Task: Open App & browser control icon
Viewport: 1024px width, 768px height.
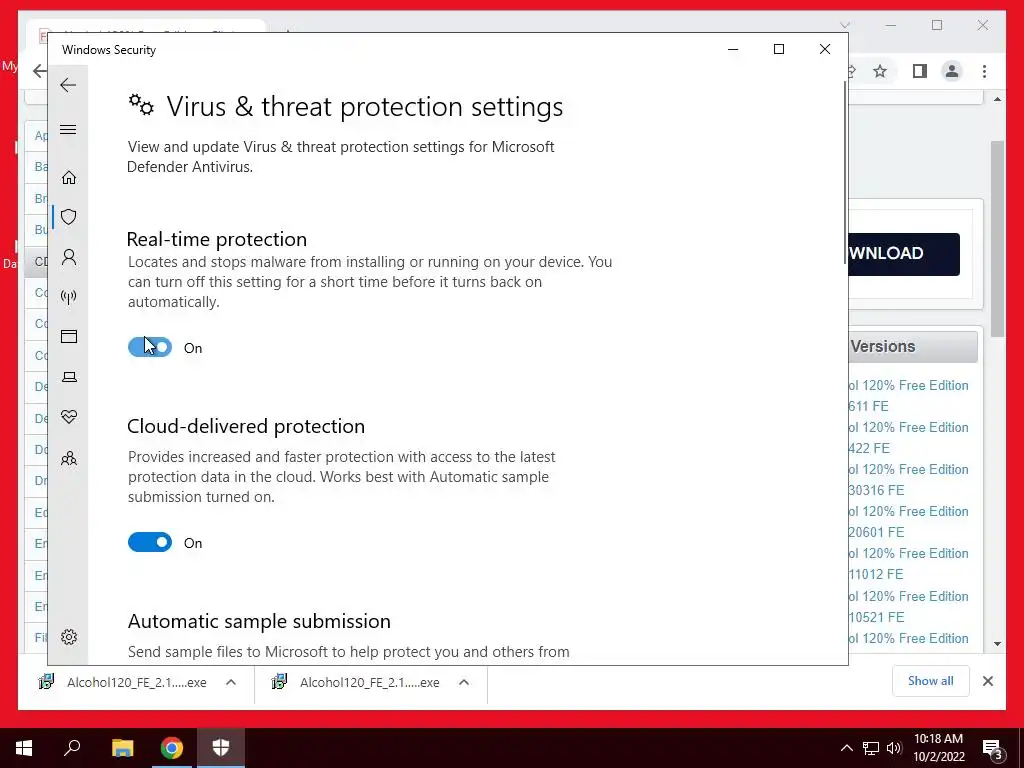Action: coord(69,336)
